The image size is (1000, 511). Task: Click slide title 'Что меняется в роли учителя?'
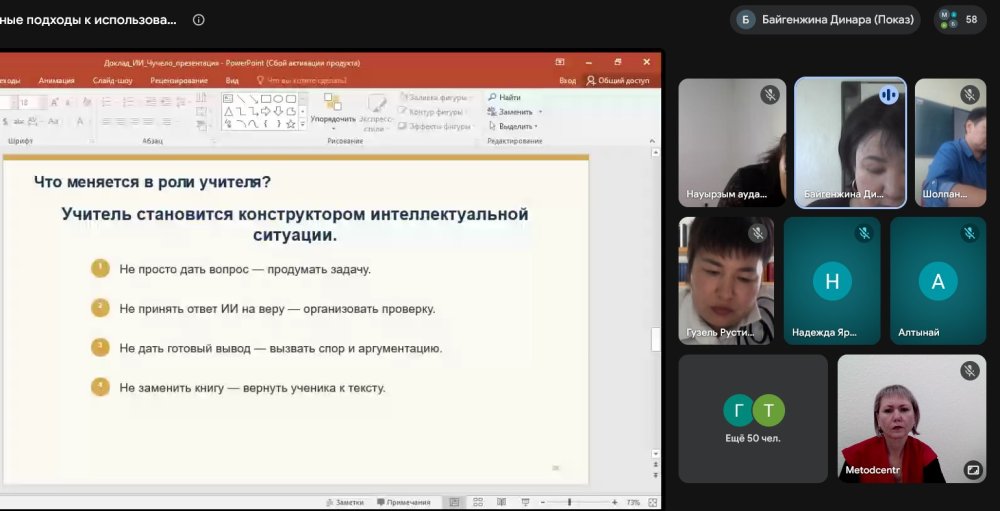tap(152, 182)
